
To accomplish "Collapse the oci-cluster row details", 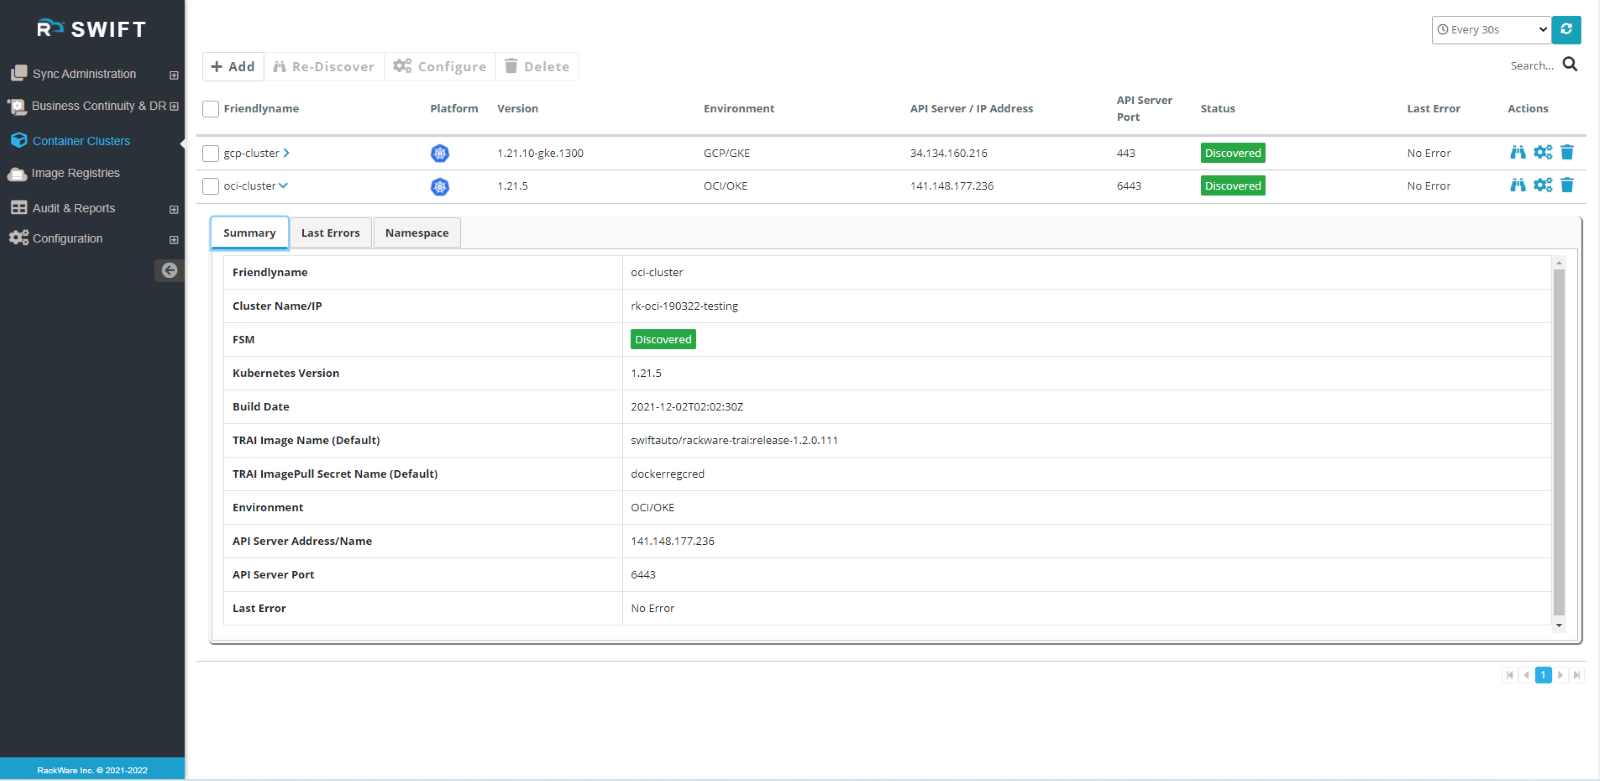I will point(283,186).
